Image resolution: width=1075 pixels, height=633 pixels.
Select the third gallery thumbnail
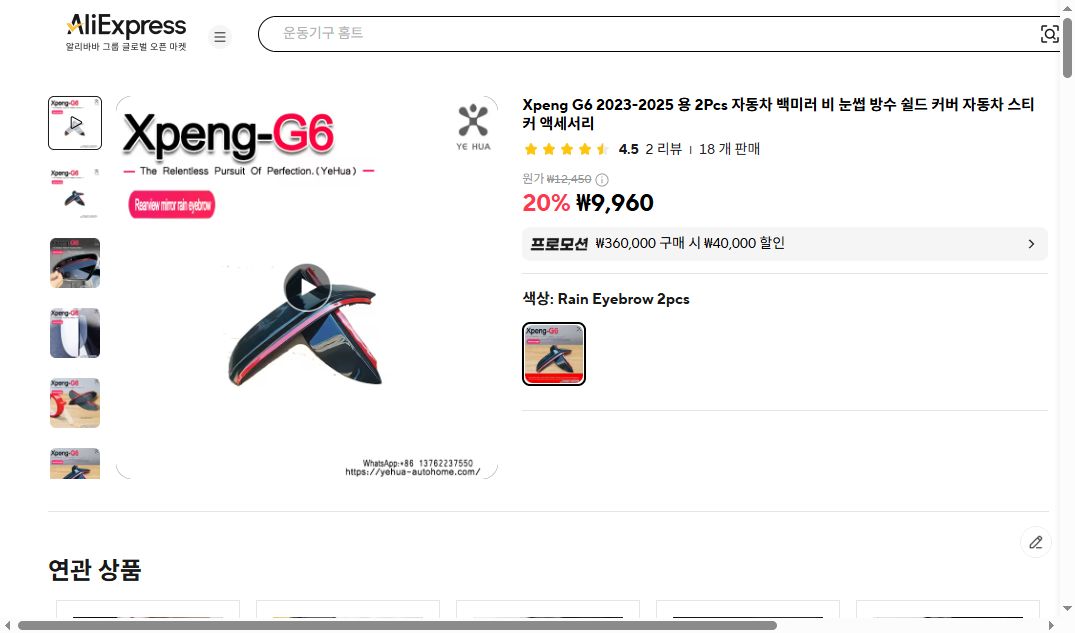click(74, 262)
